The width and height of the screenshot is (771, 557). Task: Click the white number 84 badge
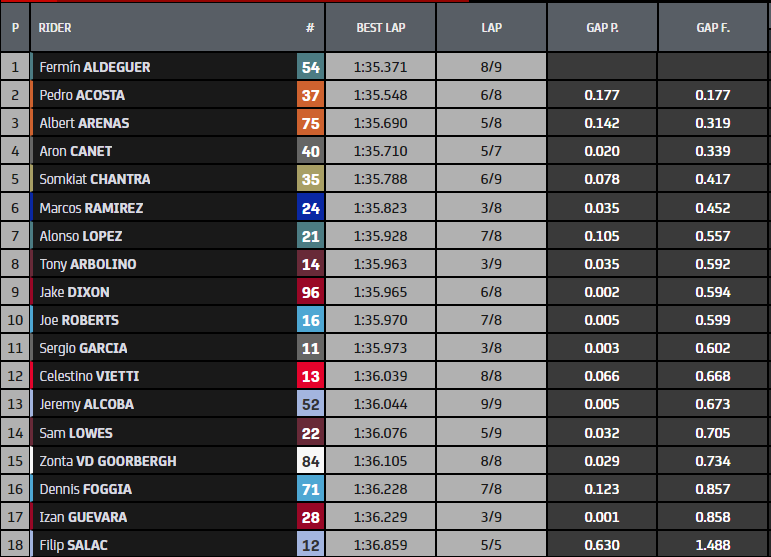click(310, 461)
